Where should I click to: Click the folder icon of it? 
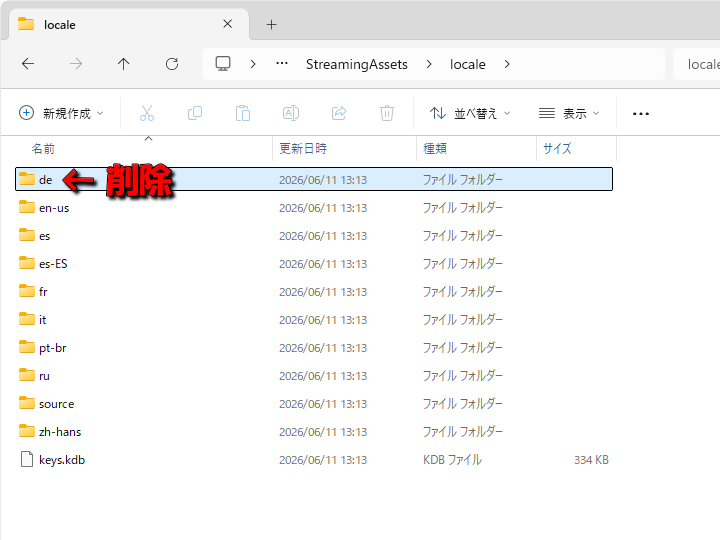point(27,319)
